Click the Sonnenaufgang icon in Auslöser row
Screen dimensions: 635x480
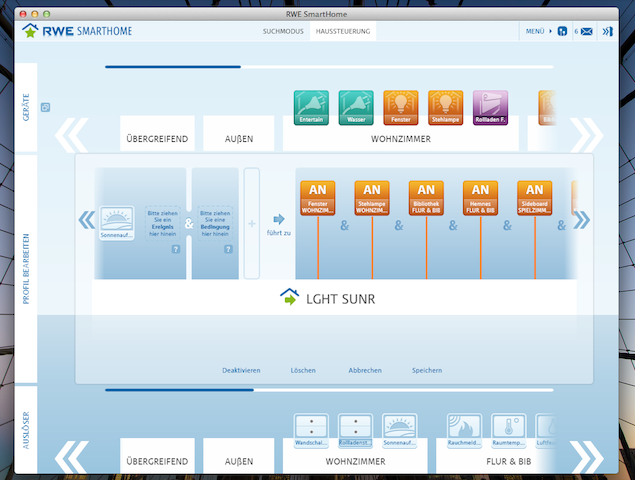click(x=399, y=430)
